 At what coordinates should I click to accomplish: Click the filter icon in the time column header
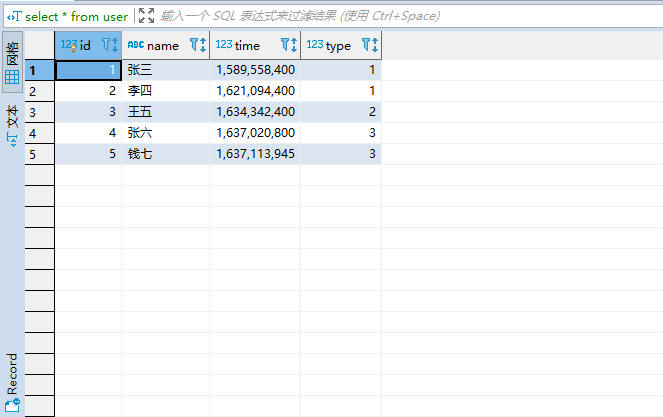(x=285, y=45)
